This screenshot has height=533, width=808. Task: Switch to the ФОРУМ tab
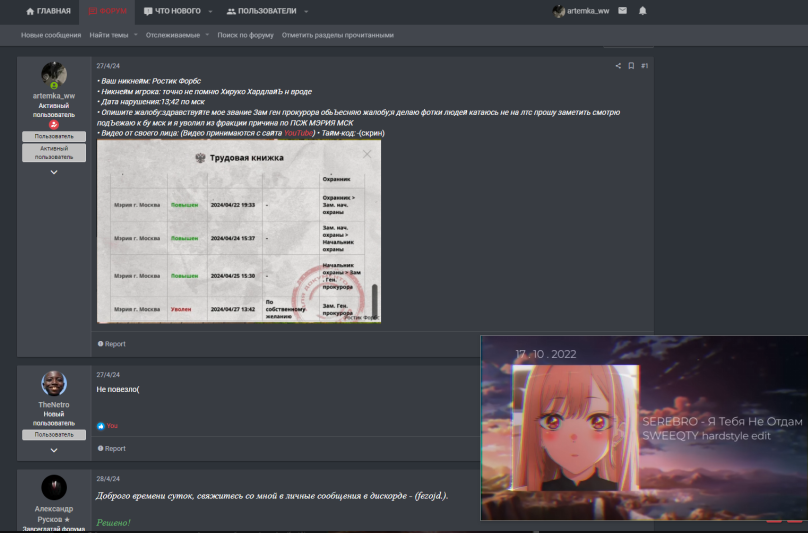click(107, 11)
